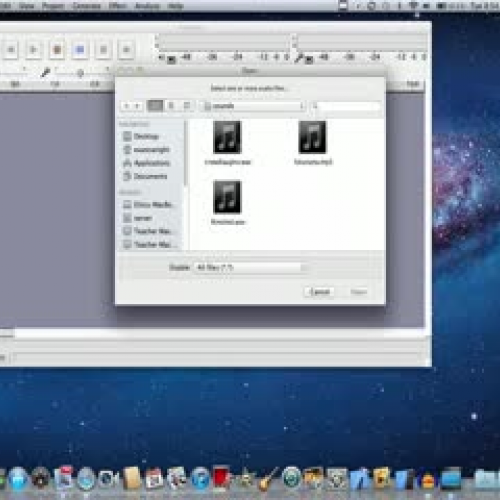Click the Skip to End transport button
500x500 pixels.
tap(126, 50)
